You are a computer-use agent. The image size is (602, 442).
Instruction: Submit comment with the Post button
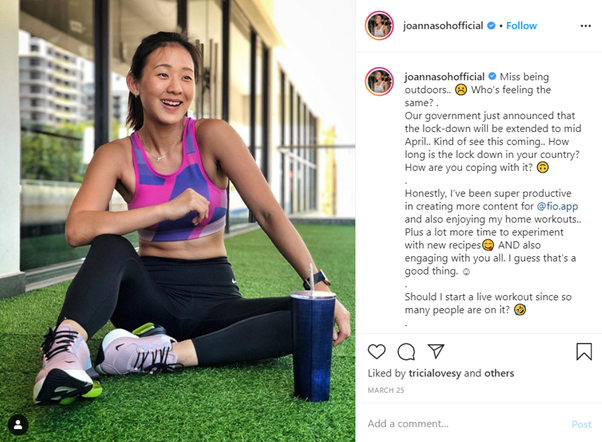(x=582, y=424)
